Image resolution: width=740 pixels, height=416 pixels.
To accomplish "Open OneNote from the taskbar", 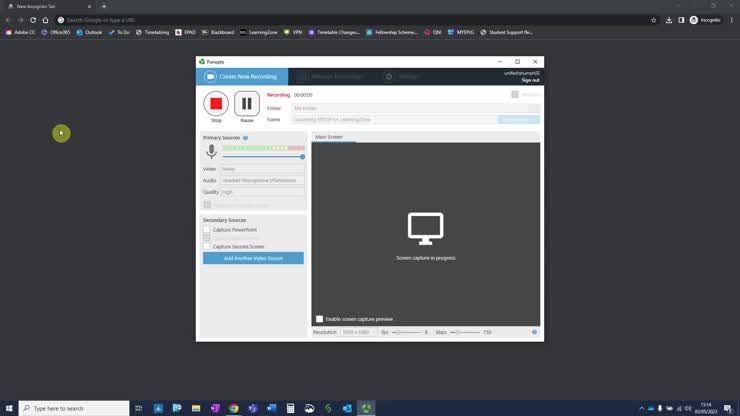I will pyautogui.click(x=215, y=408).
